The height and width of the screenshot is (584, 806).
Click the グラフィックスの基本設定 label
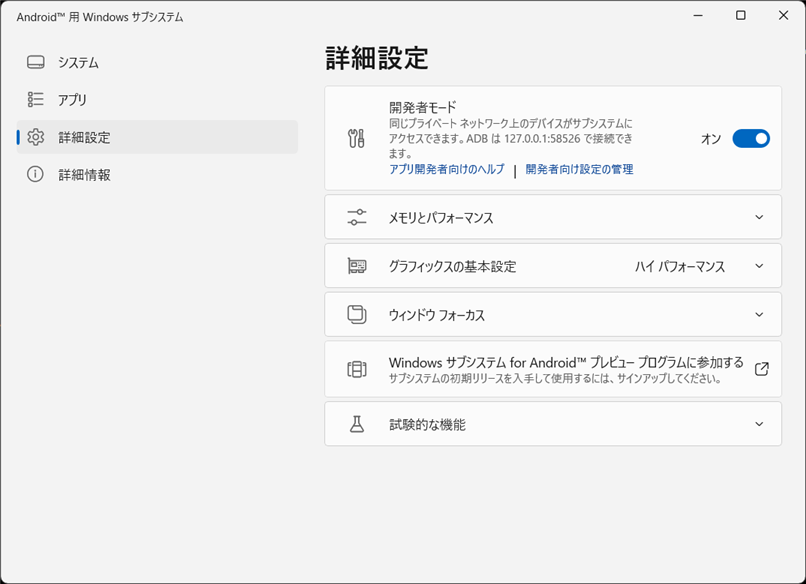point(452,266)
